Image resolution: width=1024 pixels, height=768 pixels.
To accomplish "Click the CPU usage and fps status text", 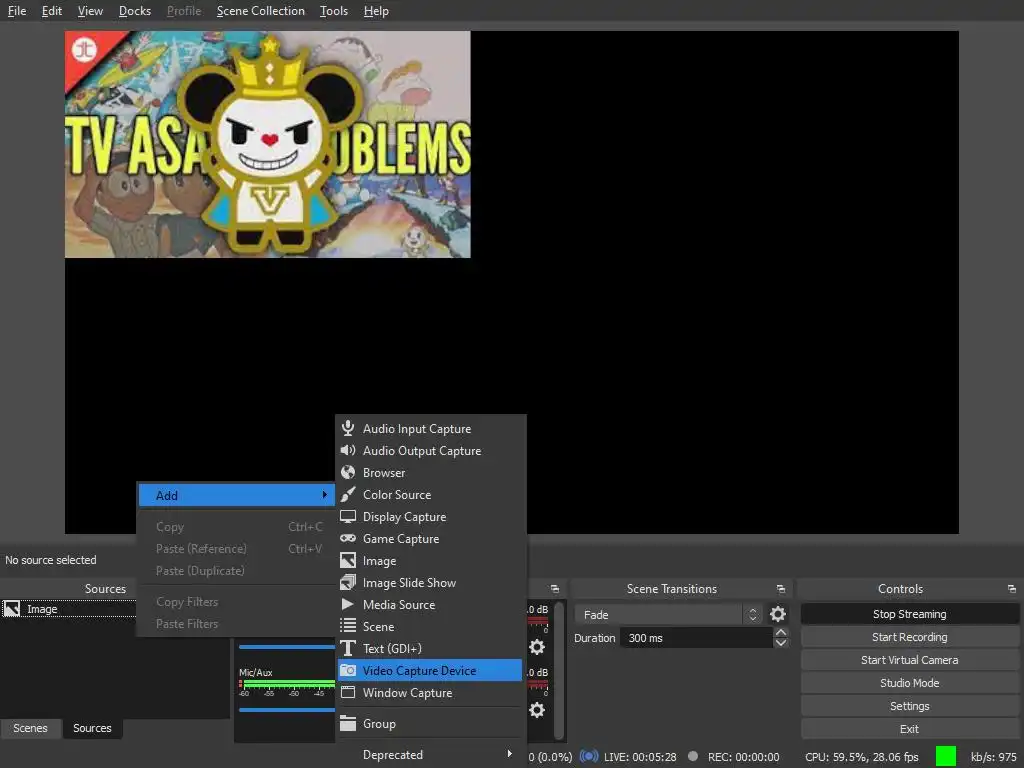I will [x=861, y=757].
